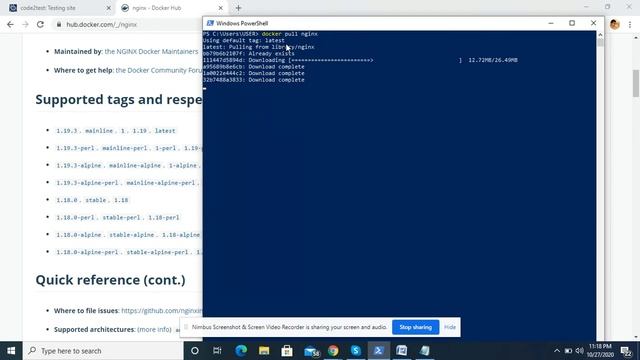The width and height of the screenshot is (640, 360).
Task: Click the 1.18.0-perl tag
Action: pos(75,217)
